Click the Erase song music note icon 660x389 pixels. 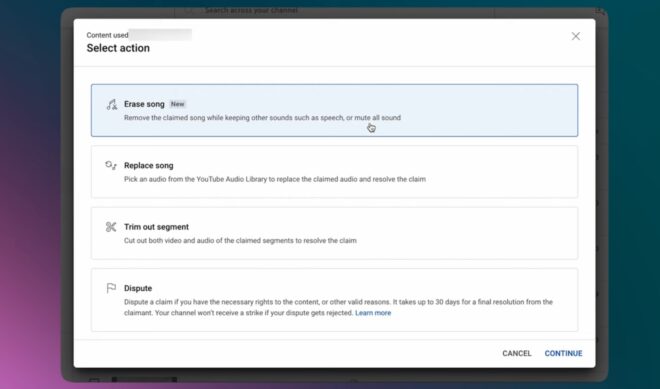pos(111,104)
